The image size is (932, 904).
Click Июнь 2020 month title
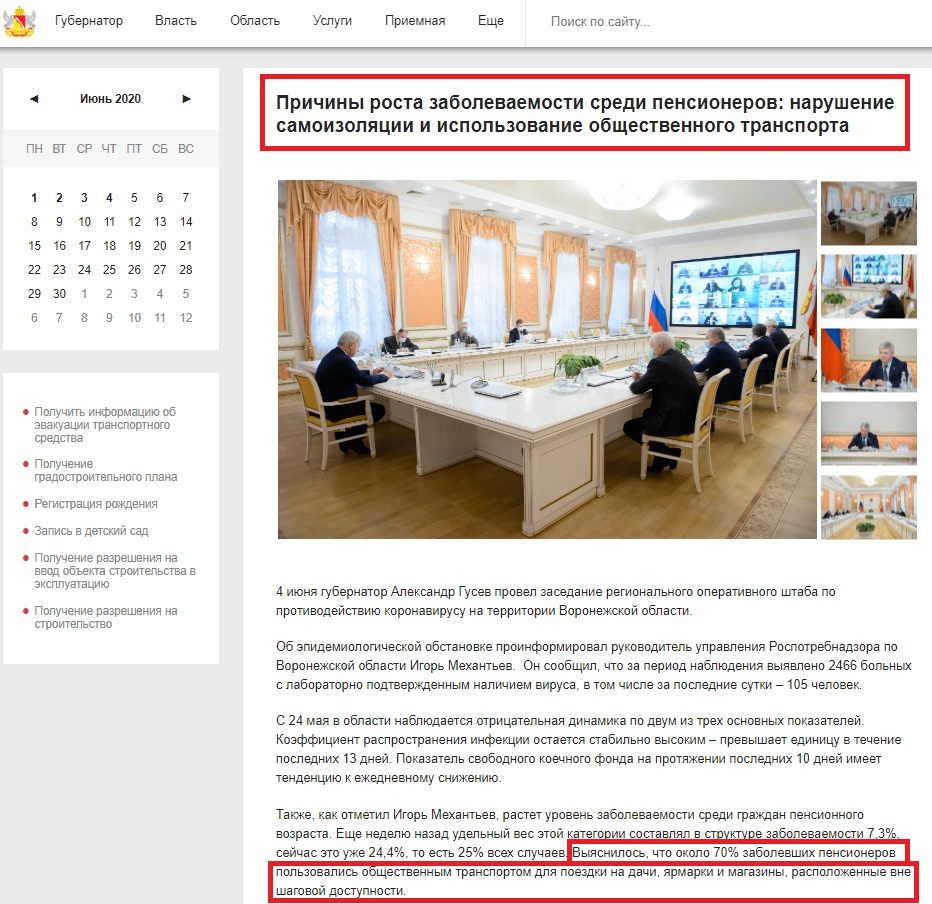pos(111,99)
